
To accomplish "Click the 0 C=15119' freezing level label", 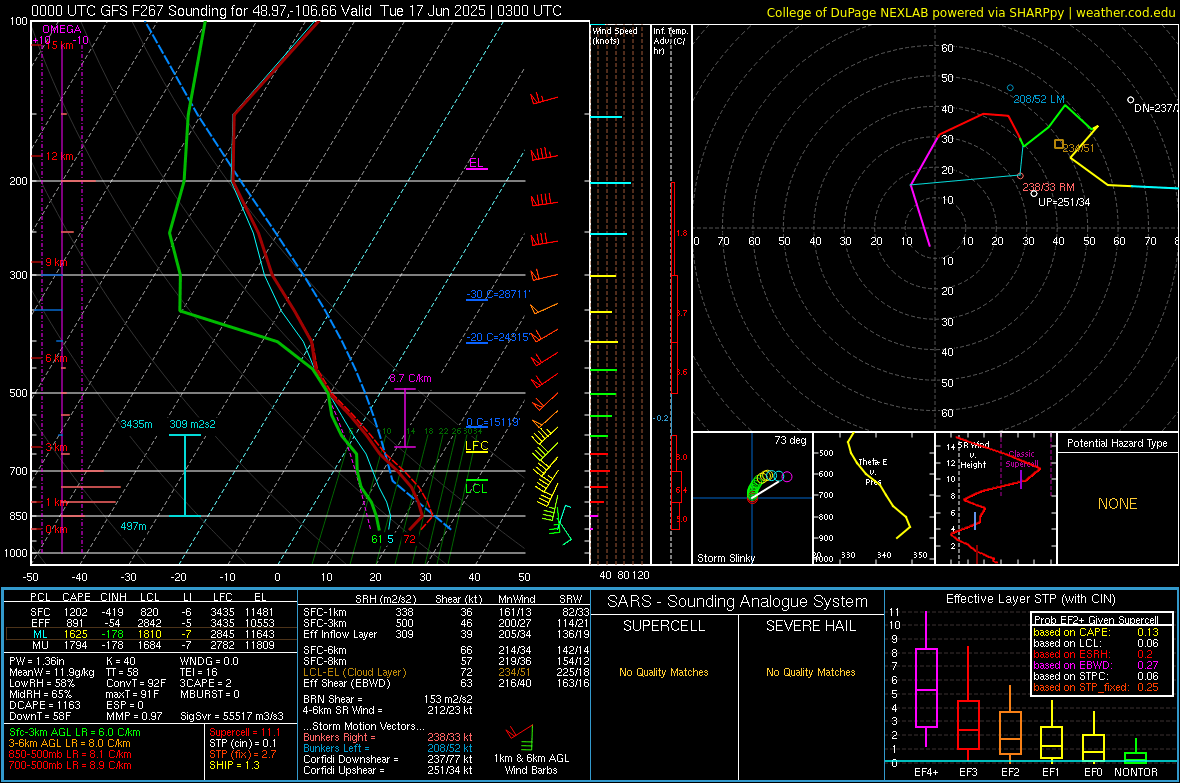I will pyautogui.click(x=493, y=422).
